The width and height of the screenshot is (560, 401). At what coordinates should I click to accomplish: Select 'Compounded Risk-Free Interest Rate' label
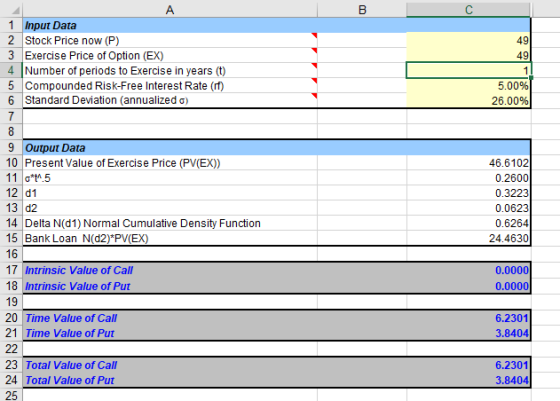(170, 86)
